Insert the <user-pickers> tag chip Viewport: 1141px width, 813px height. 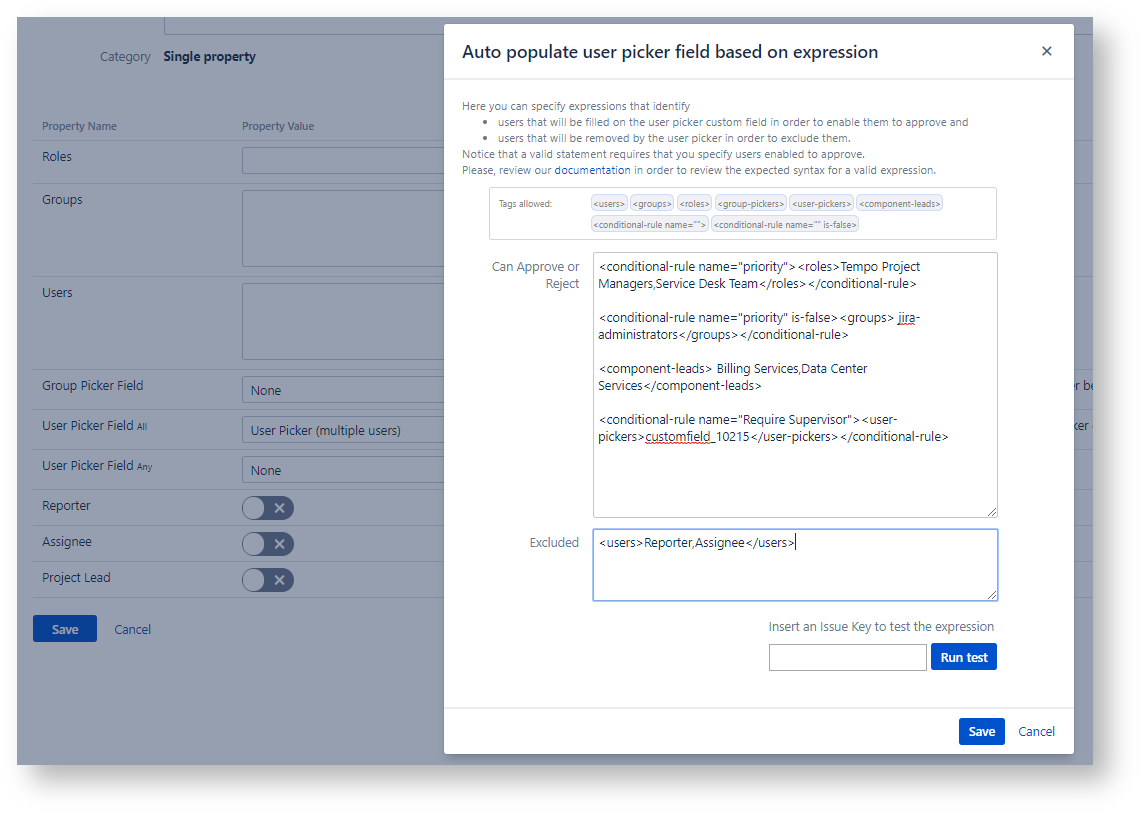point(822,204)
